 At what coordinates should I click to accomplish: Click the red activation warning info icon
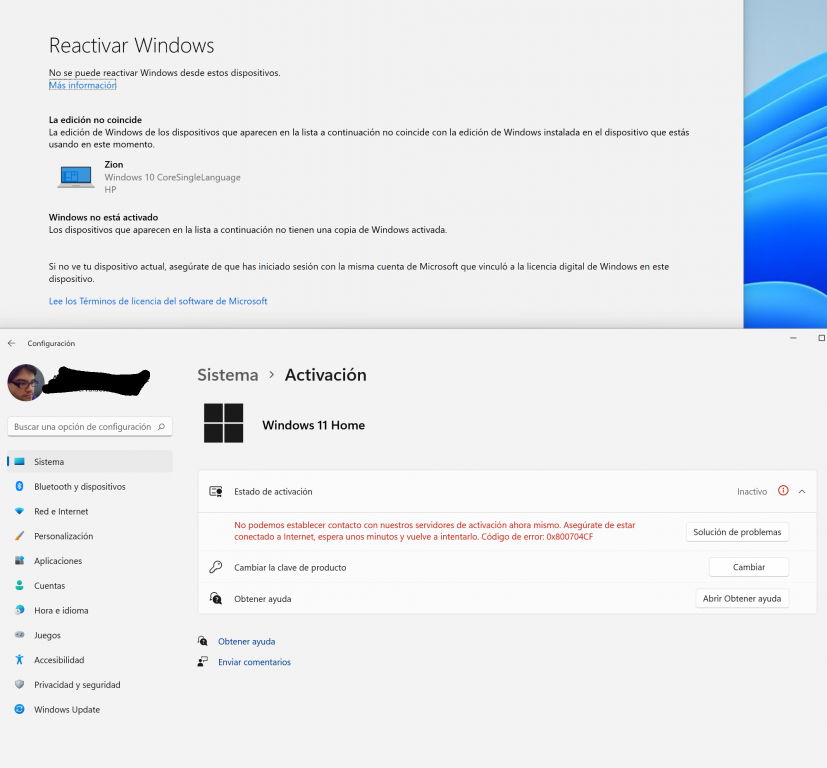783,491
